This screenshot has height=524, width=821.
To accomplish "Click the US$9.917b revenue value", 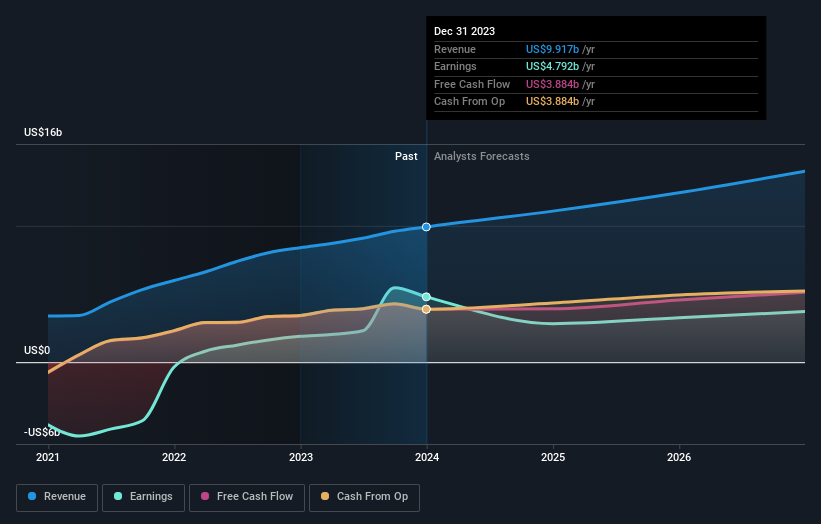I will [x=552, y=49].
